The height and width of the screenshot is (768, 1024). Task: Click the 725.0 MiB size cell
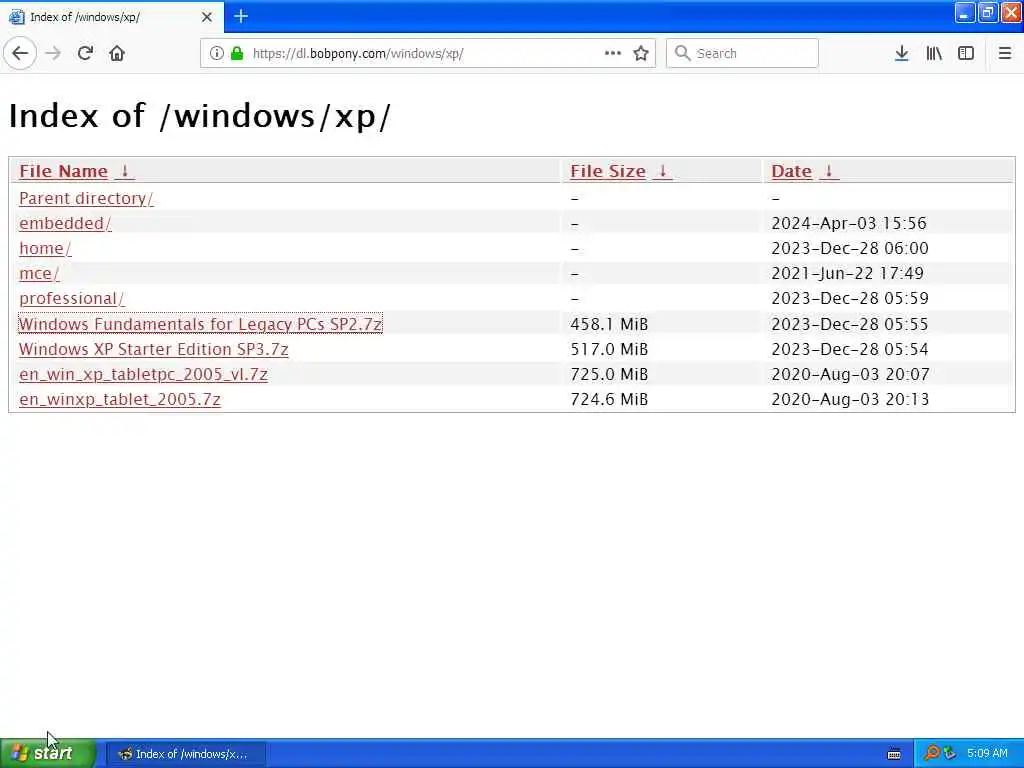(609, 374)
